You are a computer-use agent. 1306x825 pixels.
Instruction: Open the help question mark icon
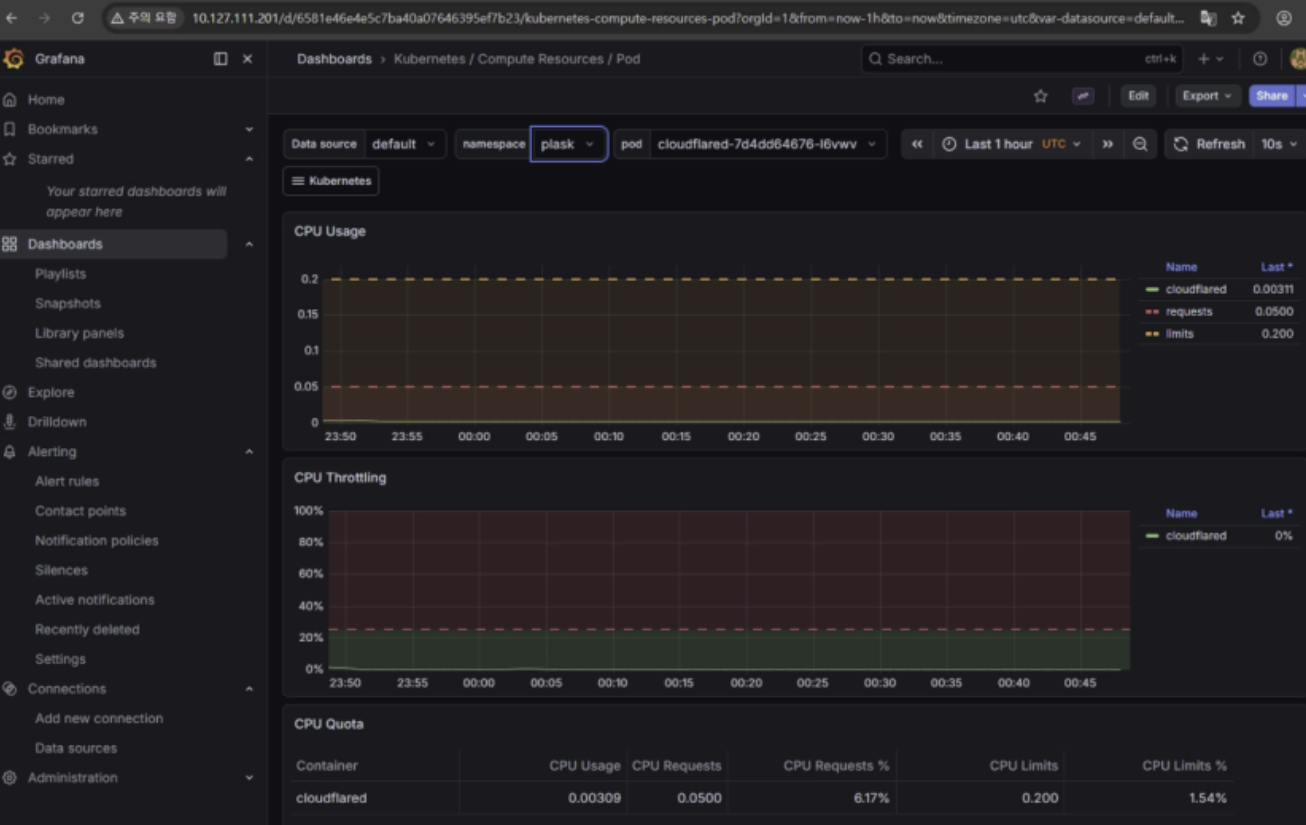[1260, 59]
